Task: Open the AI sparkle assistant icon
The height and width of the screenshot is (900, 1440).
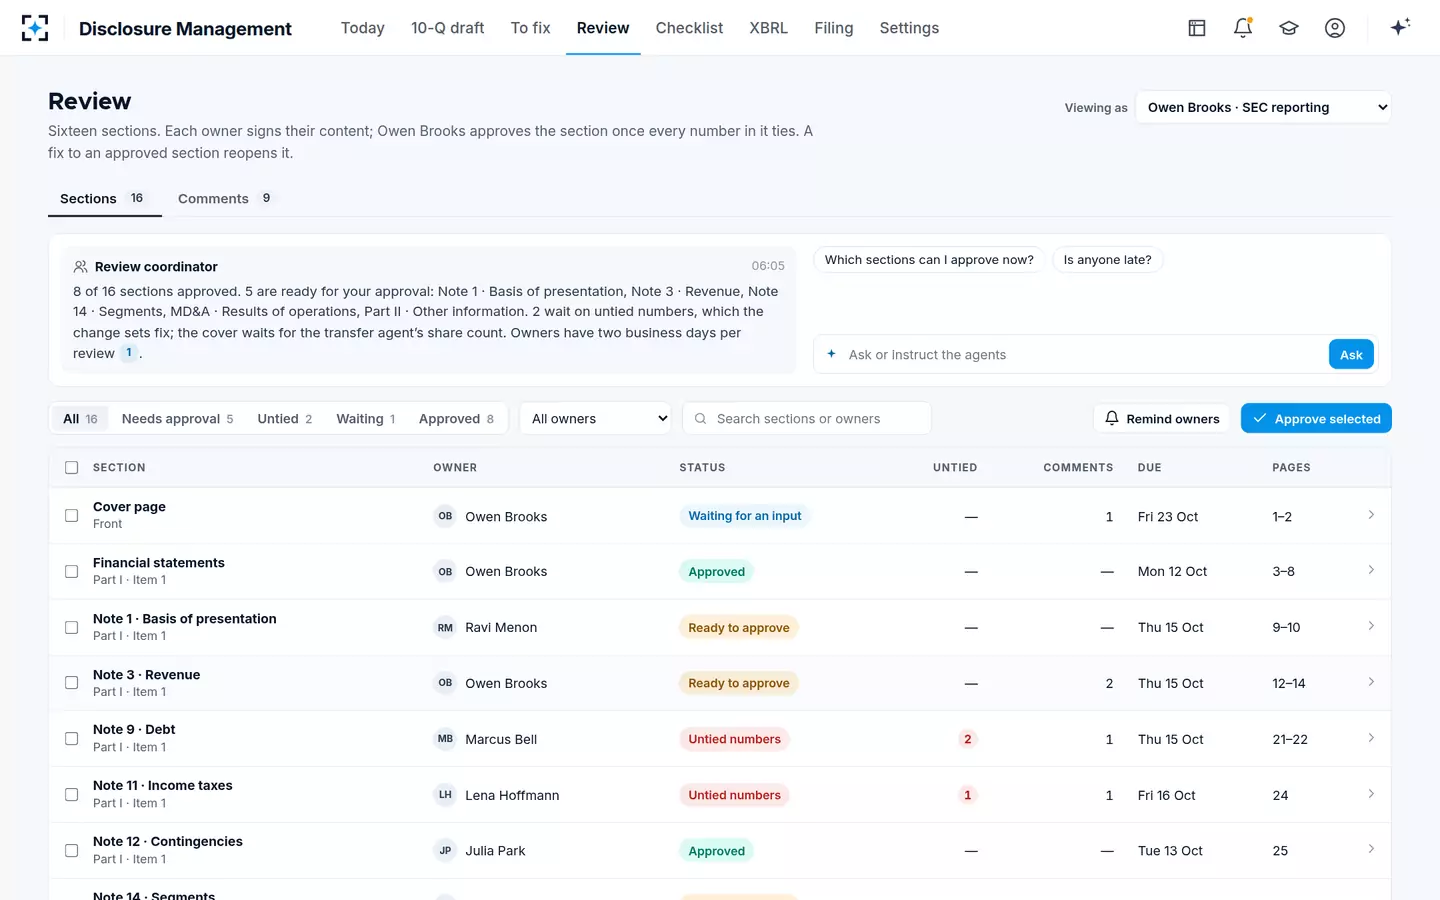Action: tap(1400, 27)
